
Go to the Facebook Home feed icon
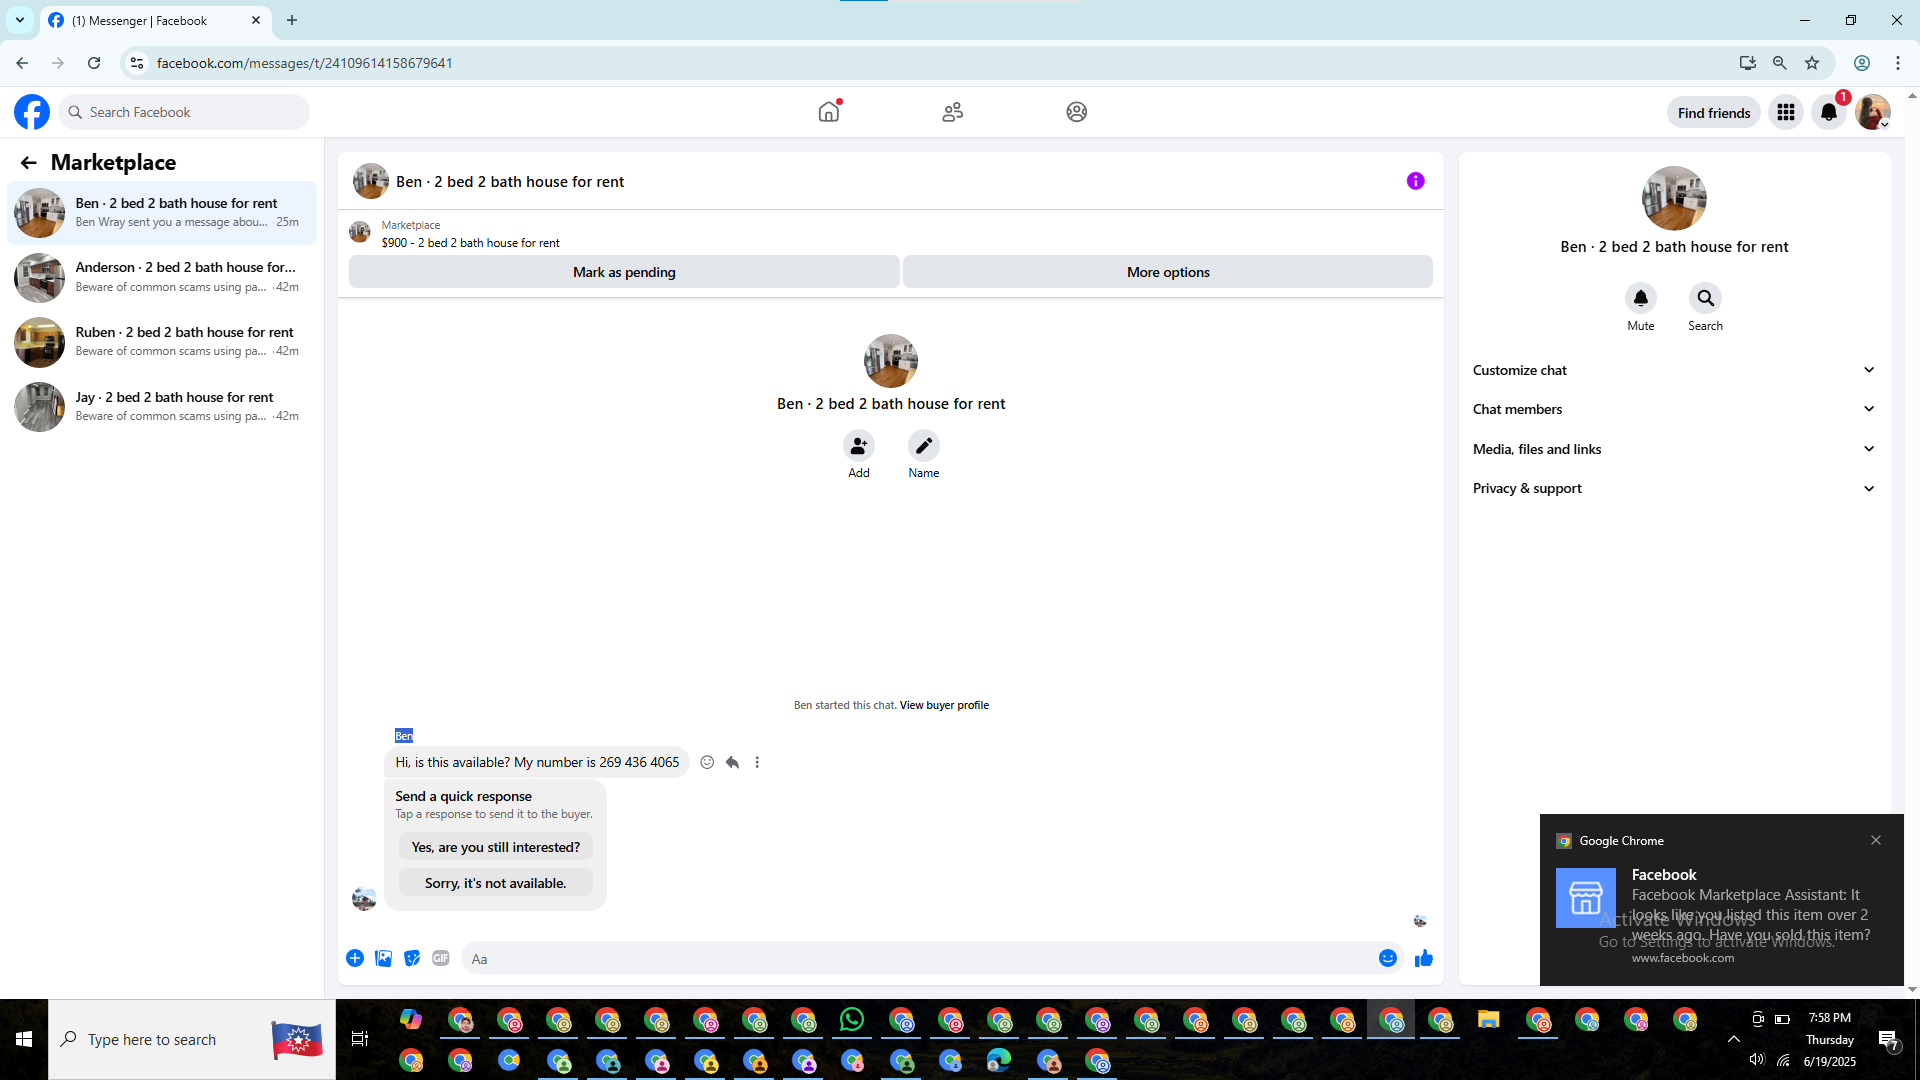click(x=829, y=112)
